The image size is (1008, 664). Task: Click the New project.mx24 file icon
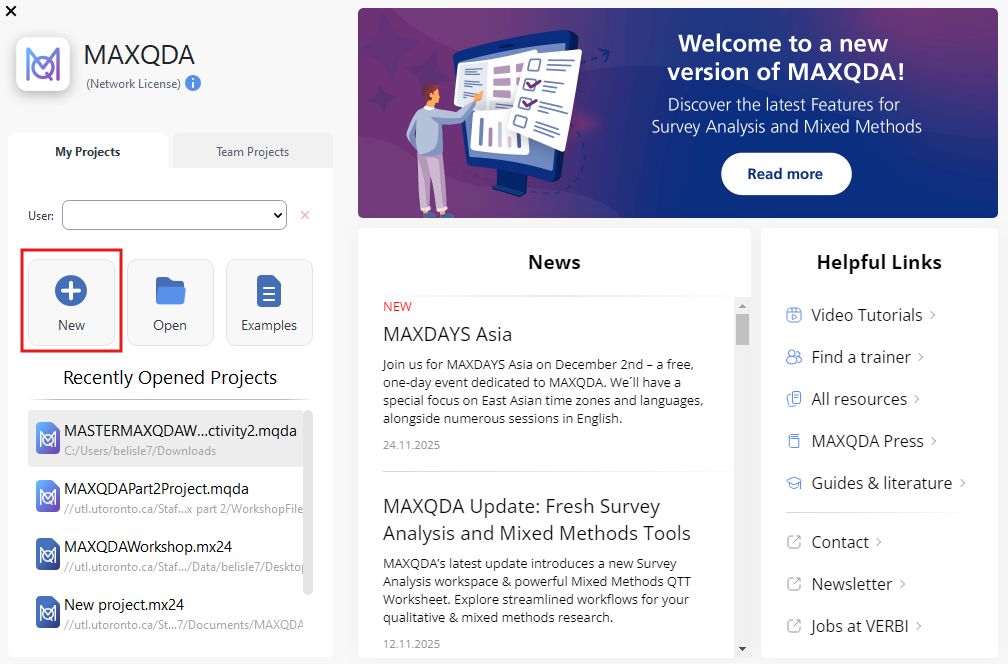(48, 612)
